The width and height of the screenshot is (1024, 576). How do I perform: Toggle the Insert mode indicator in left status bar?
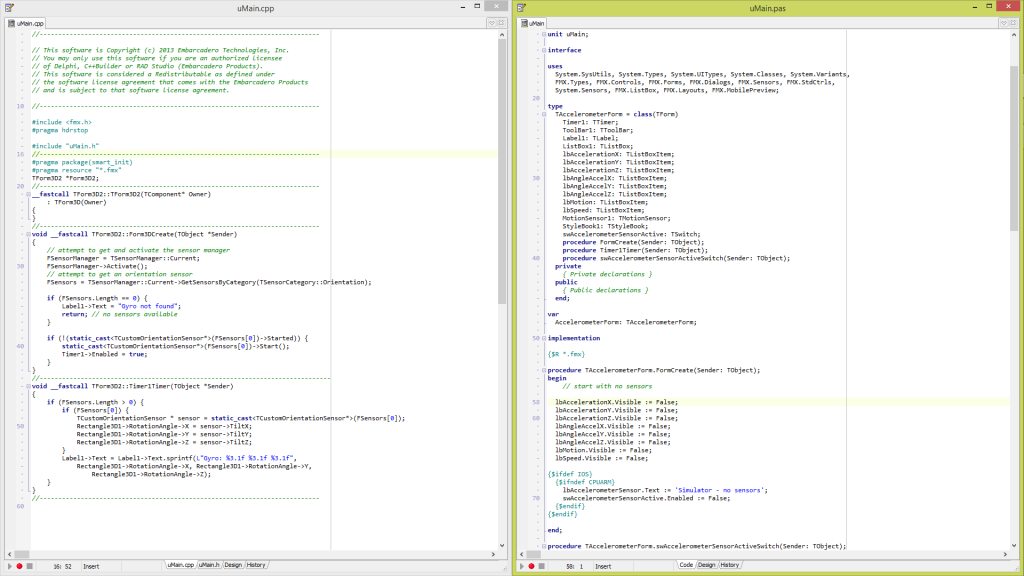click(x=91, y=566)
